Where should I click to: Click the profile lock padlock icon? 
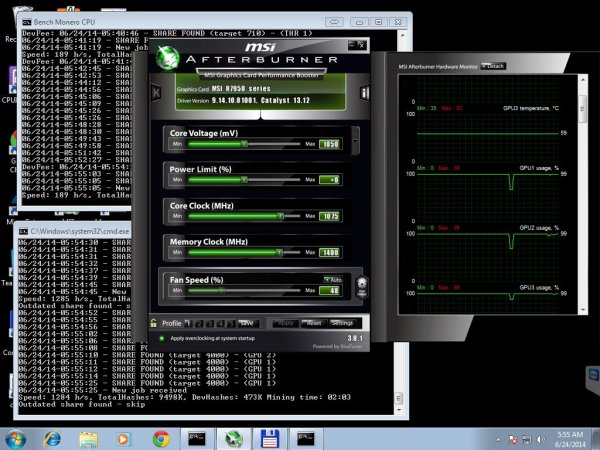point(153,323)
